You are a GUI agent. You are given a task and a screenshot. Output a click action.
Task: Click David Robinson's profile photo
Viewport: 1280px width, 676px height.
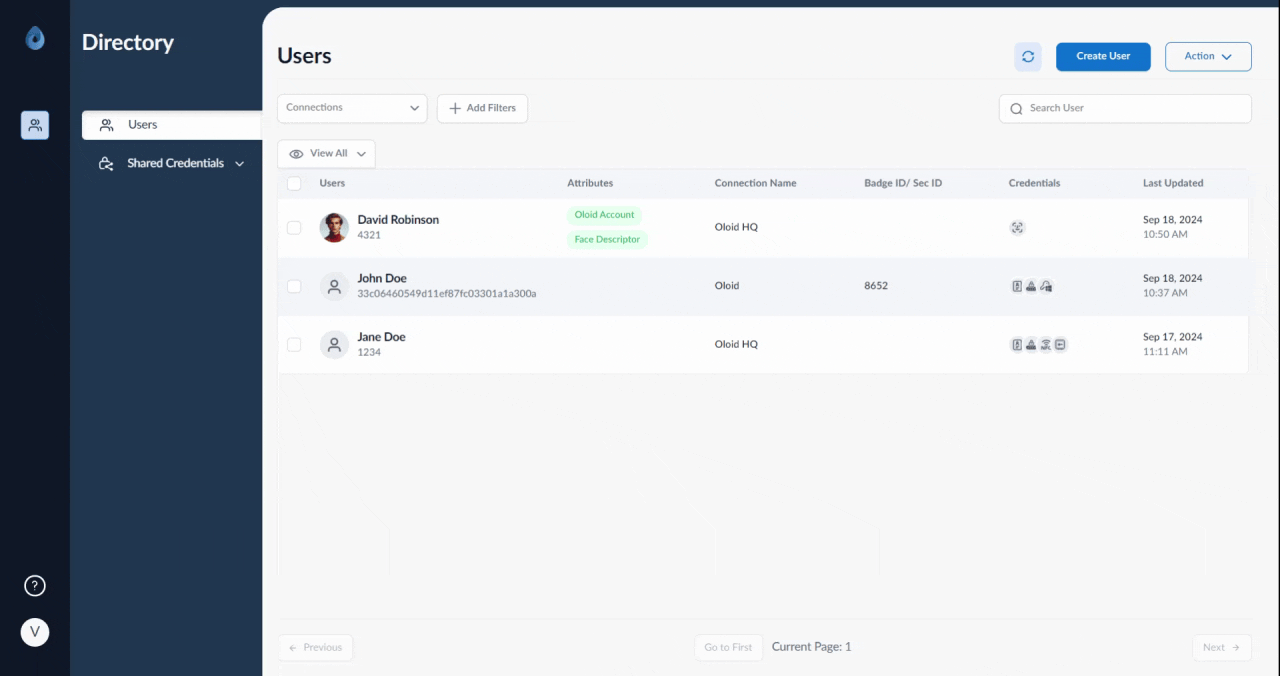(334, 227)
